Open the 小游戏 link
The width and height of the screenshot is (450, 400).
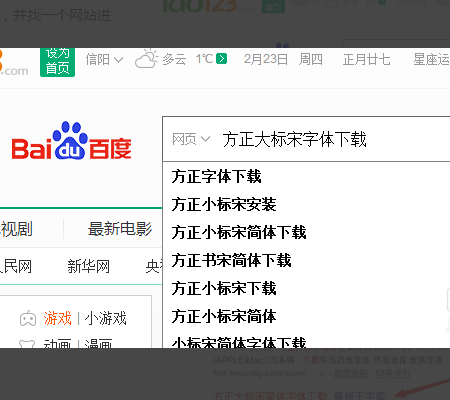click(106, 318)
